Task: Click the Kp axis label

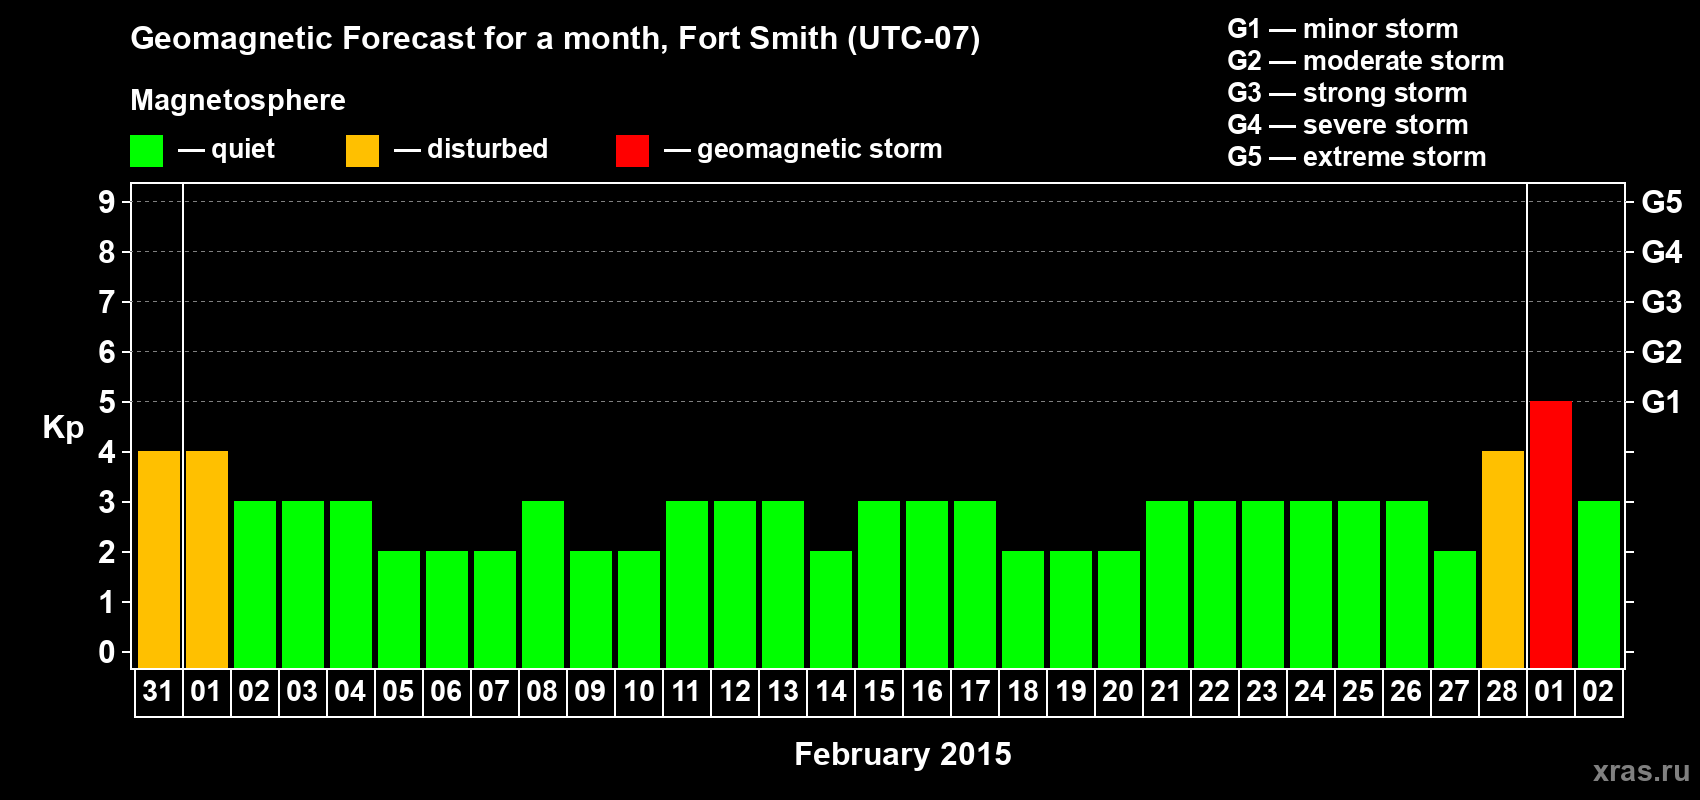Action: coord(63,428)
